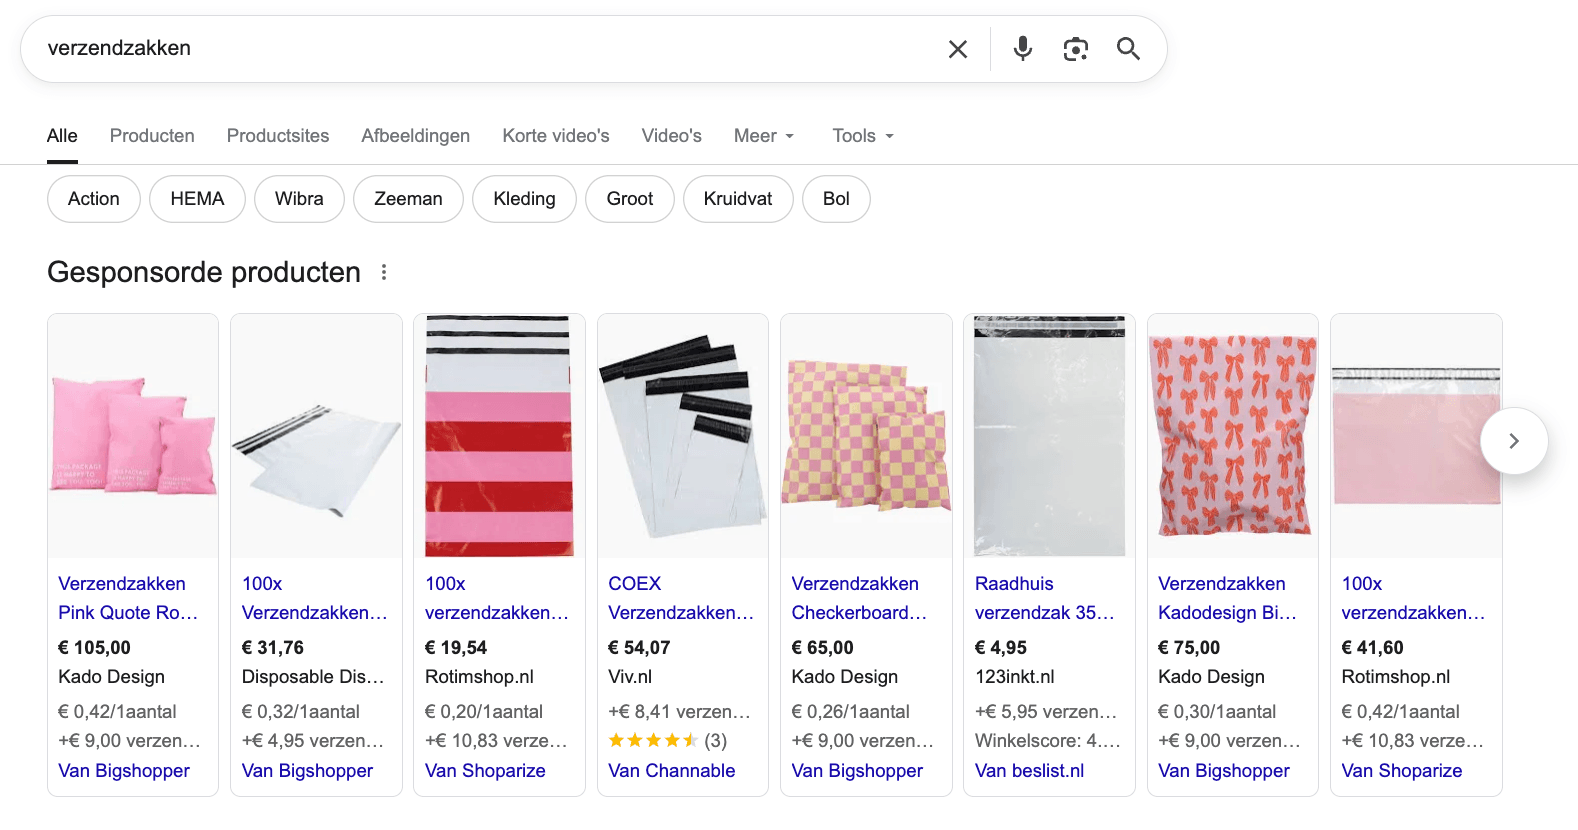The width and height of the screenshot is (1578, 830).
Task: Click Van Bigshopper under €65,00 product
Action: [x=857, y=771]
